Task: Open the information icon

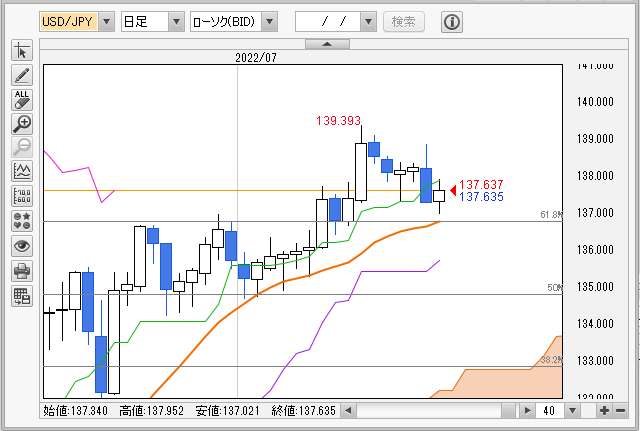Action: point(452,22)
